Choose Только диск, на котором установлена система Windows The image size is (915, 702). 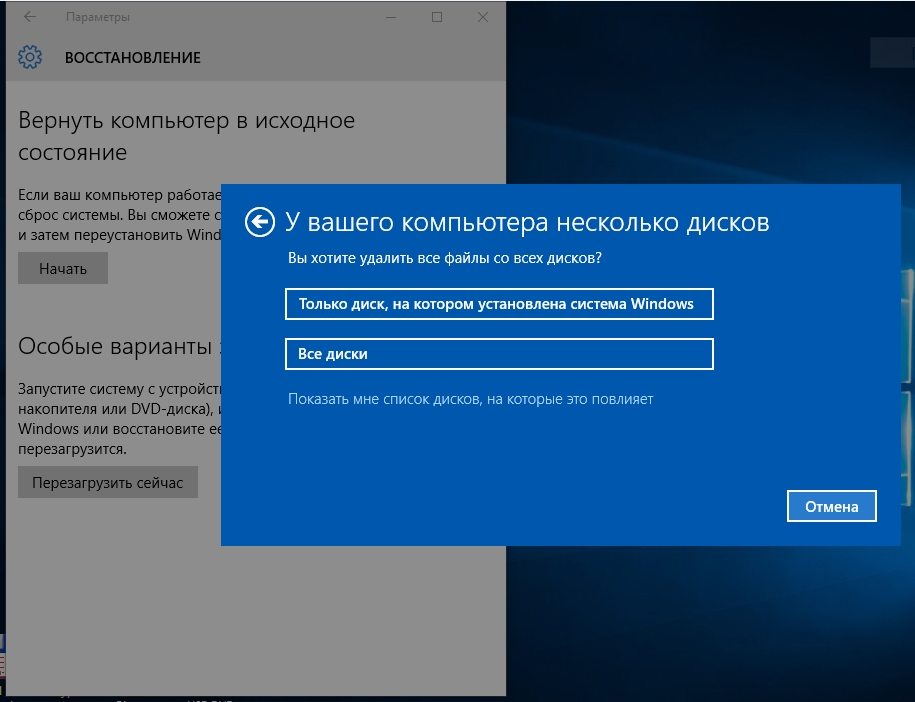pos(499,304)
